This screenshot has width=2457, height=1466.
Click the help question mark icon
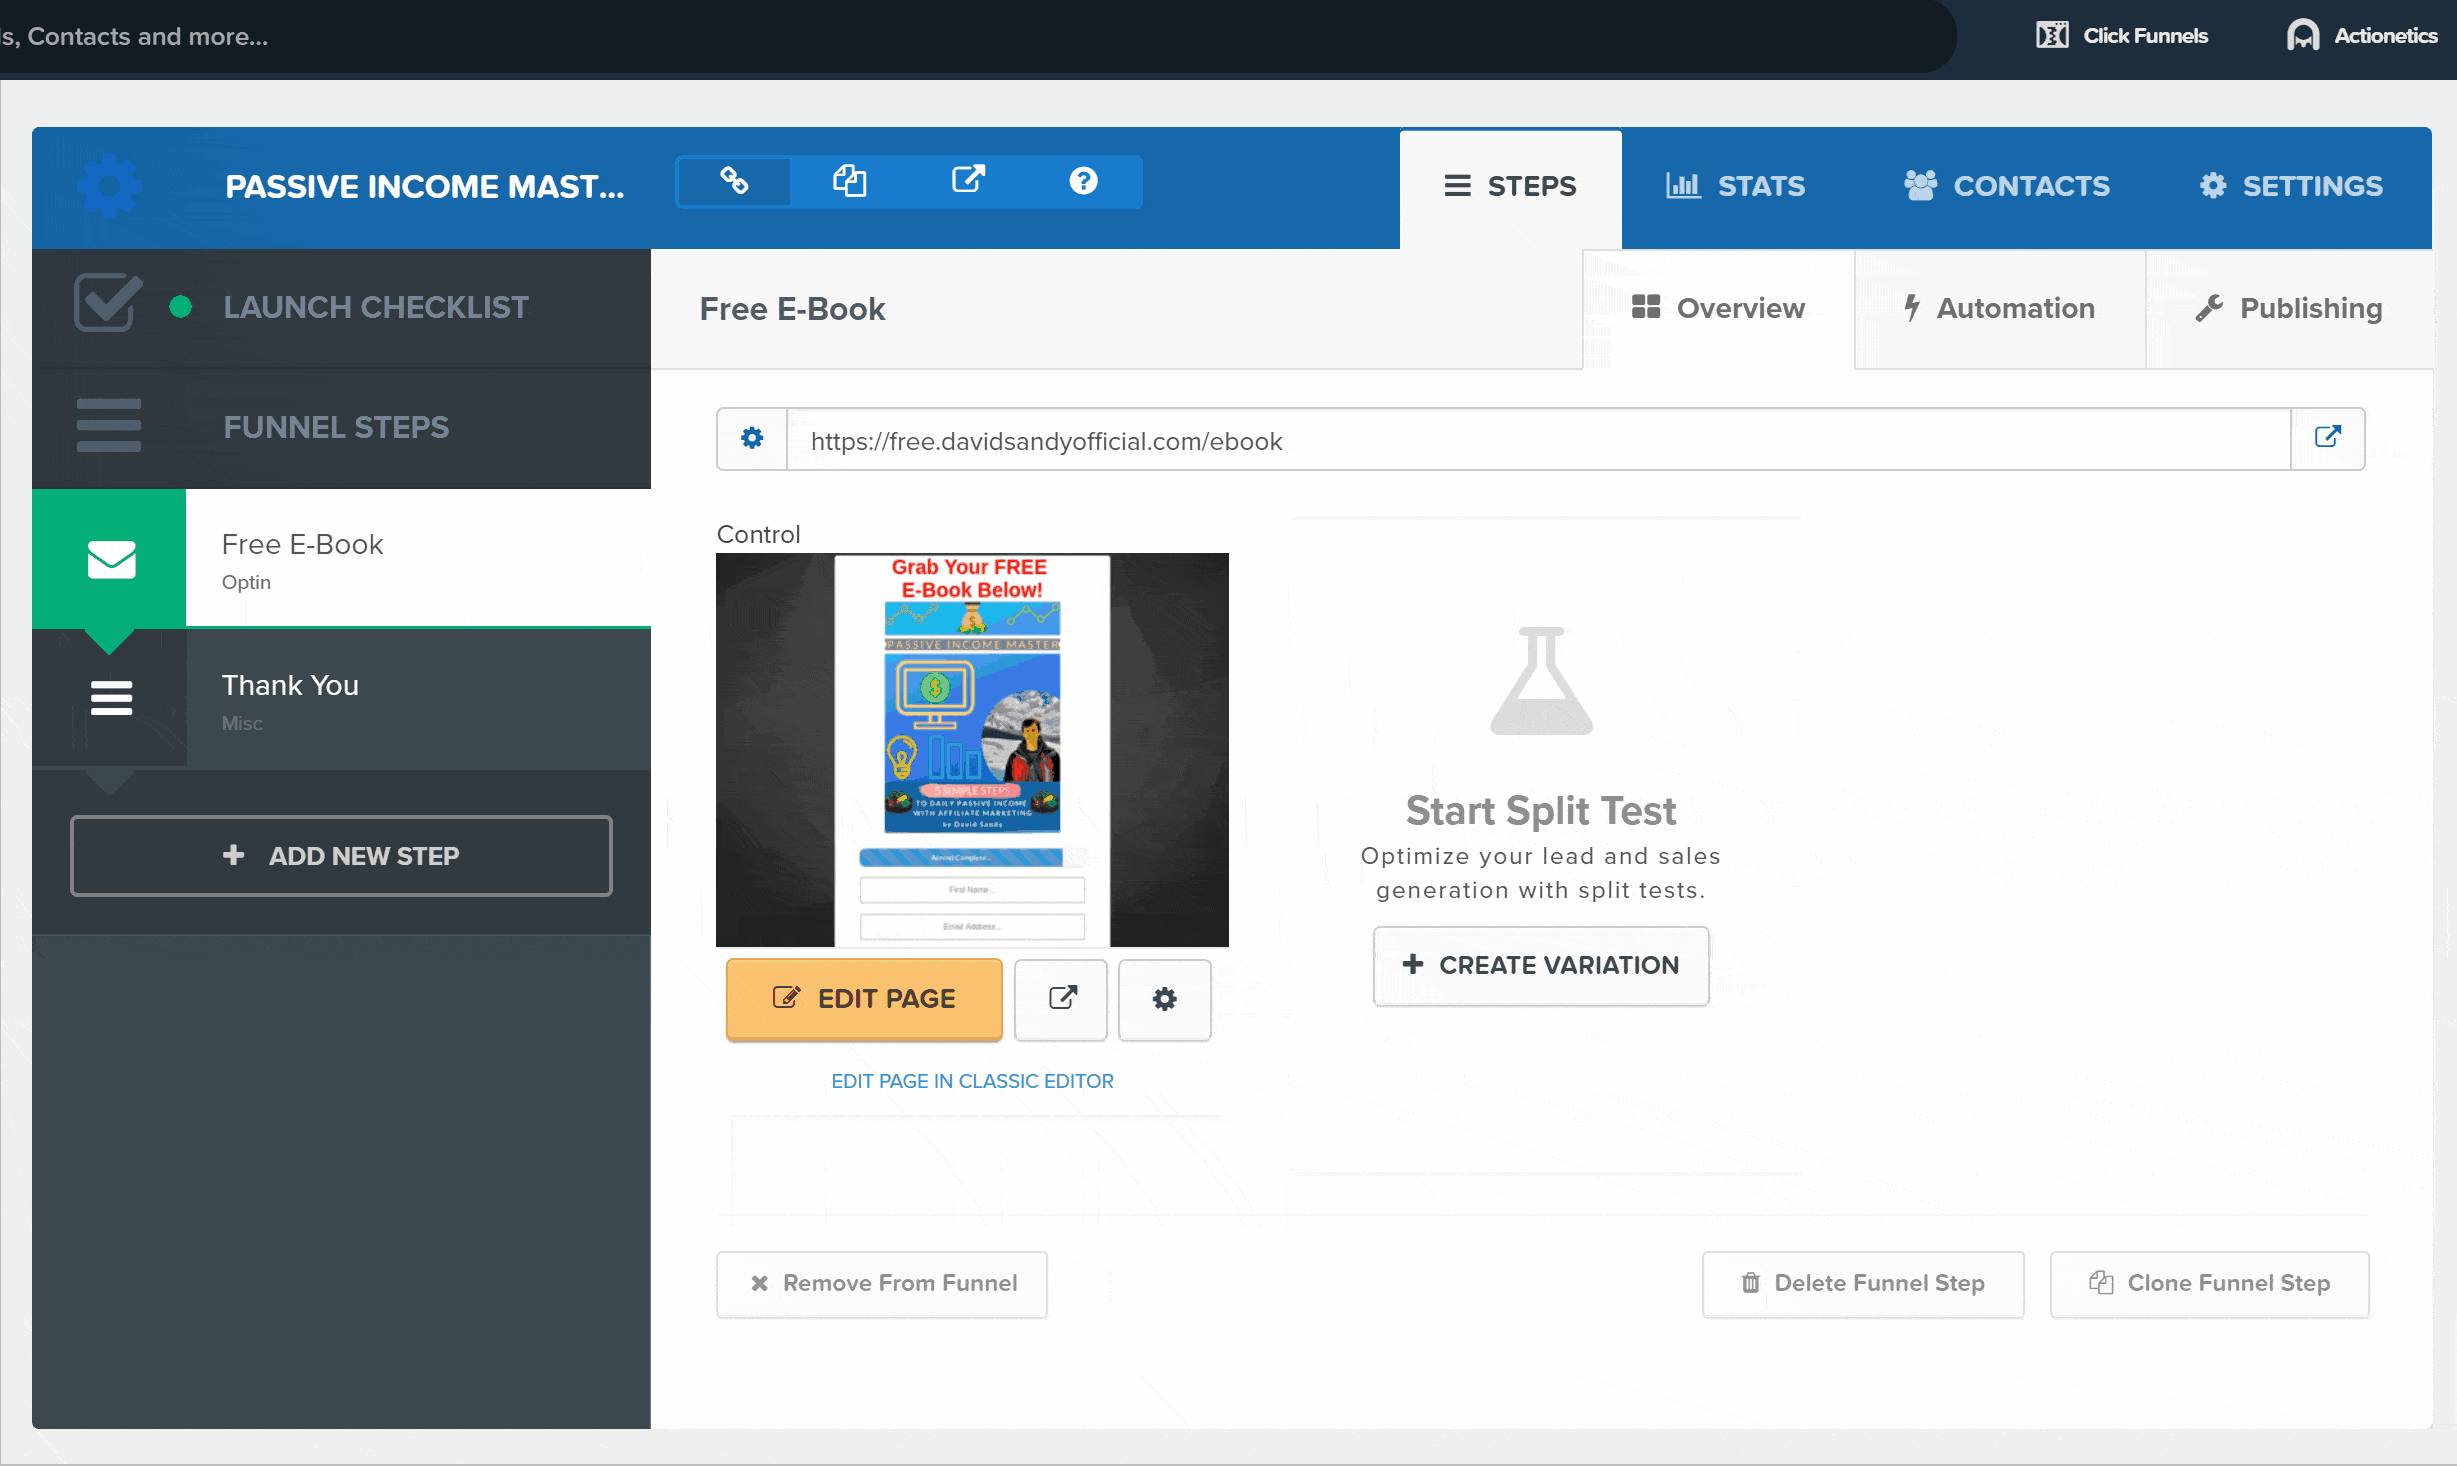[1083, 182]
